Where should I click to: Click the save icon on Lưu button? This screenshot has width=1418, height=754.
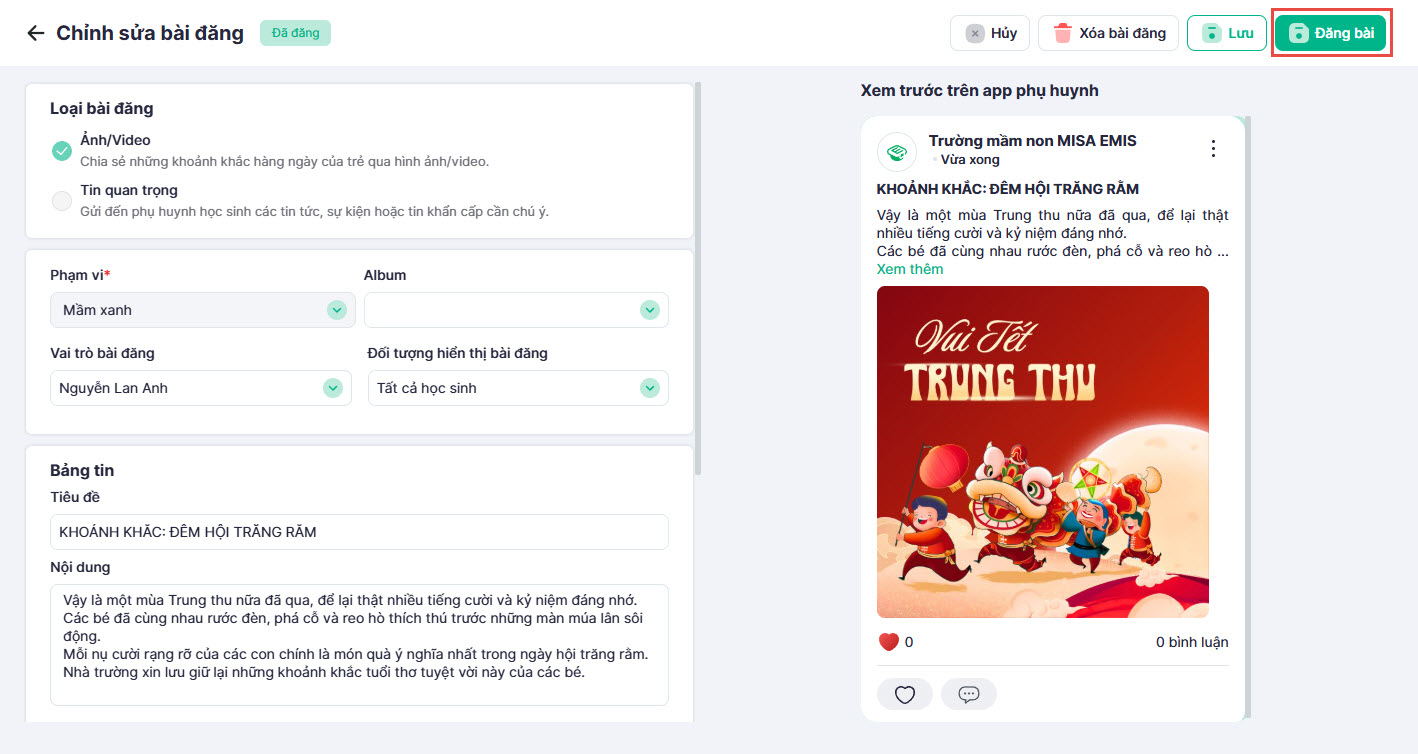click(x=1211, y=33)
